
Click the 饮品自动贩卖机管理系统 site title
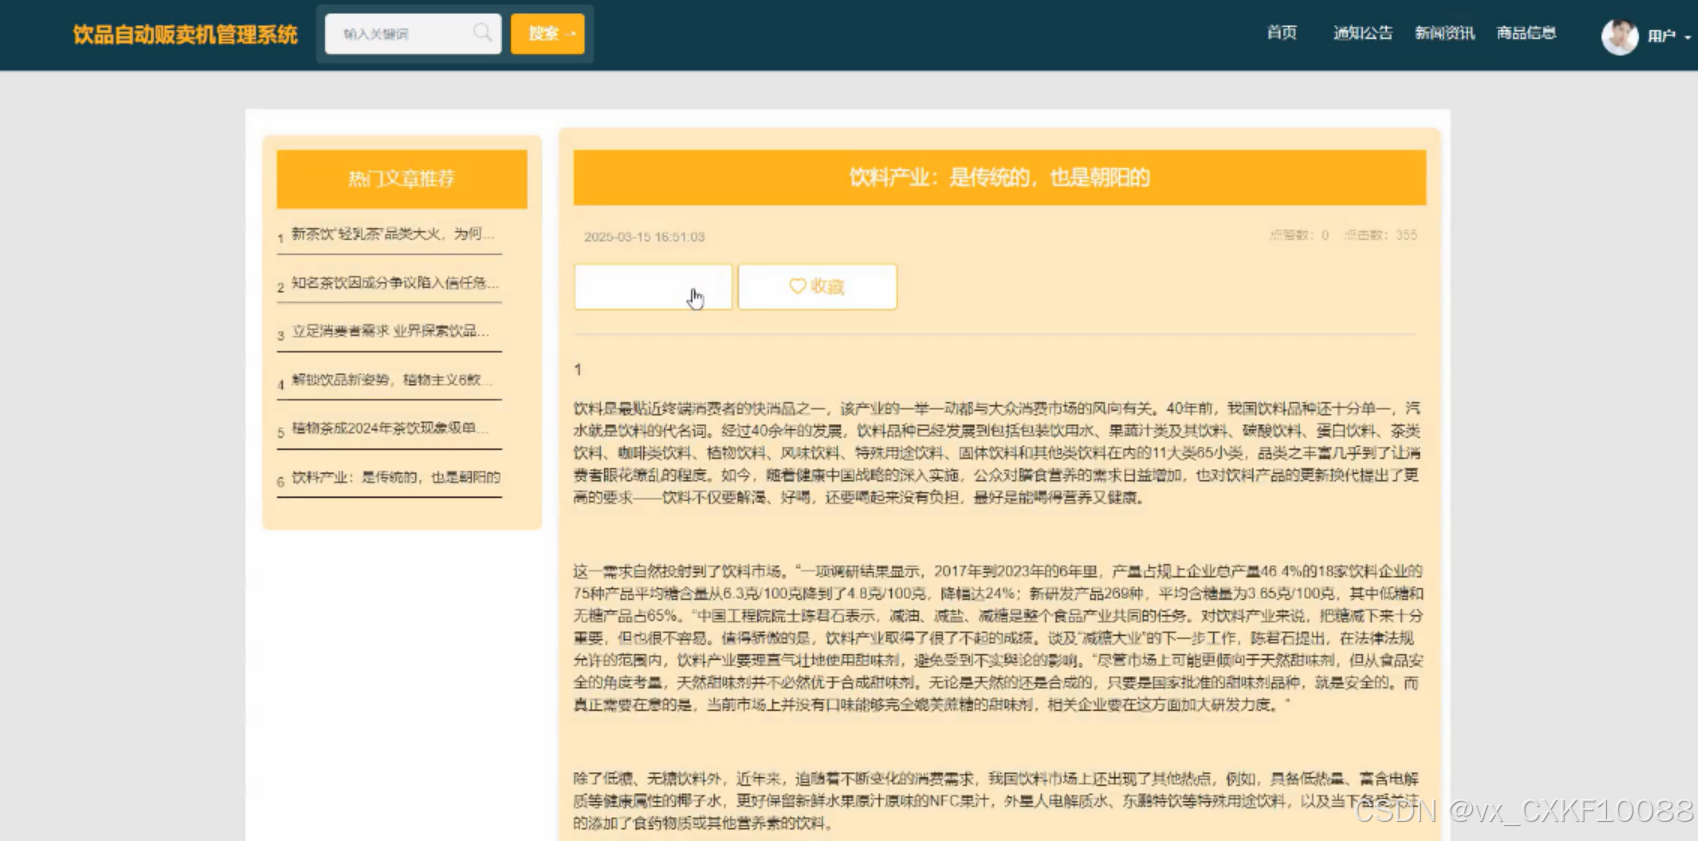pos(185,34)
